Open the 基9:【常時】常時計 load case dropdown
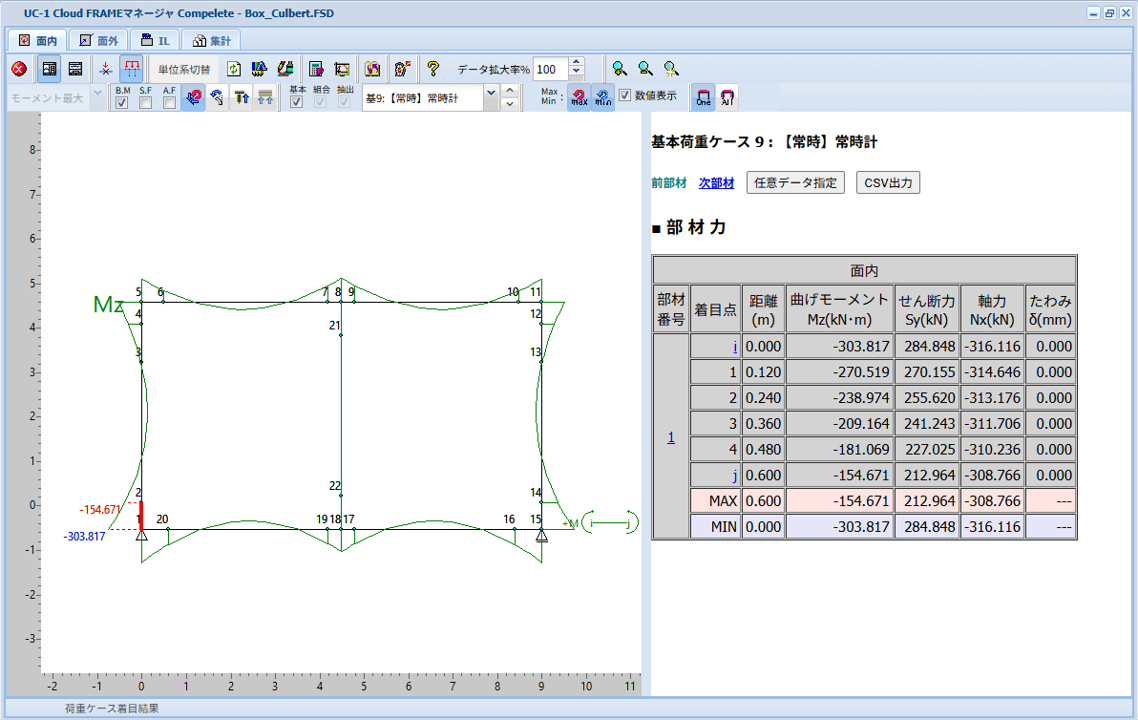The image size is (1138, 720). [490, 97]
